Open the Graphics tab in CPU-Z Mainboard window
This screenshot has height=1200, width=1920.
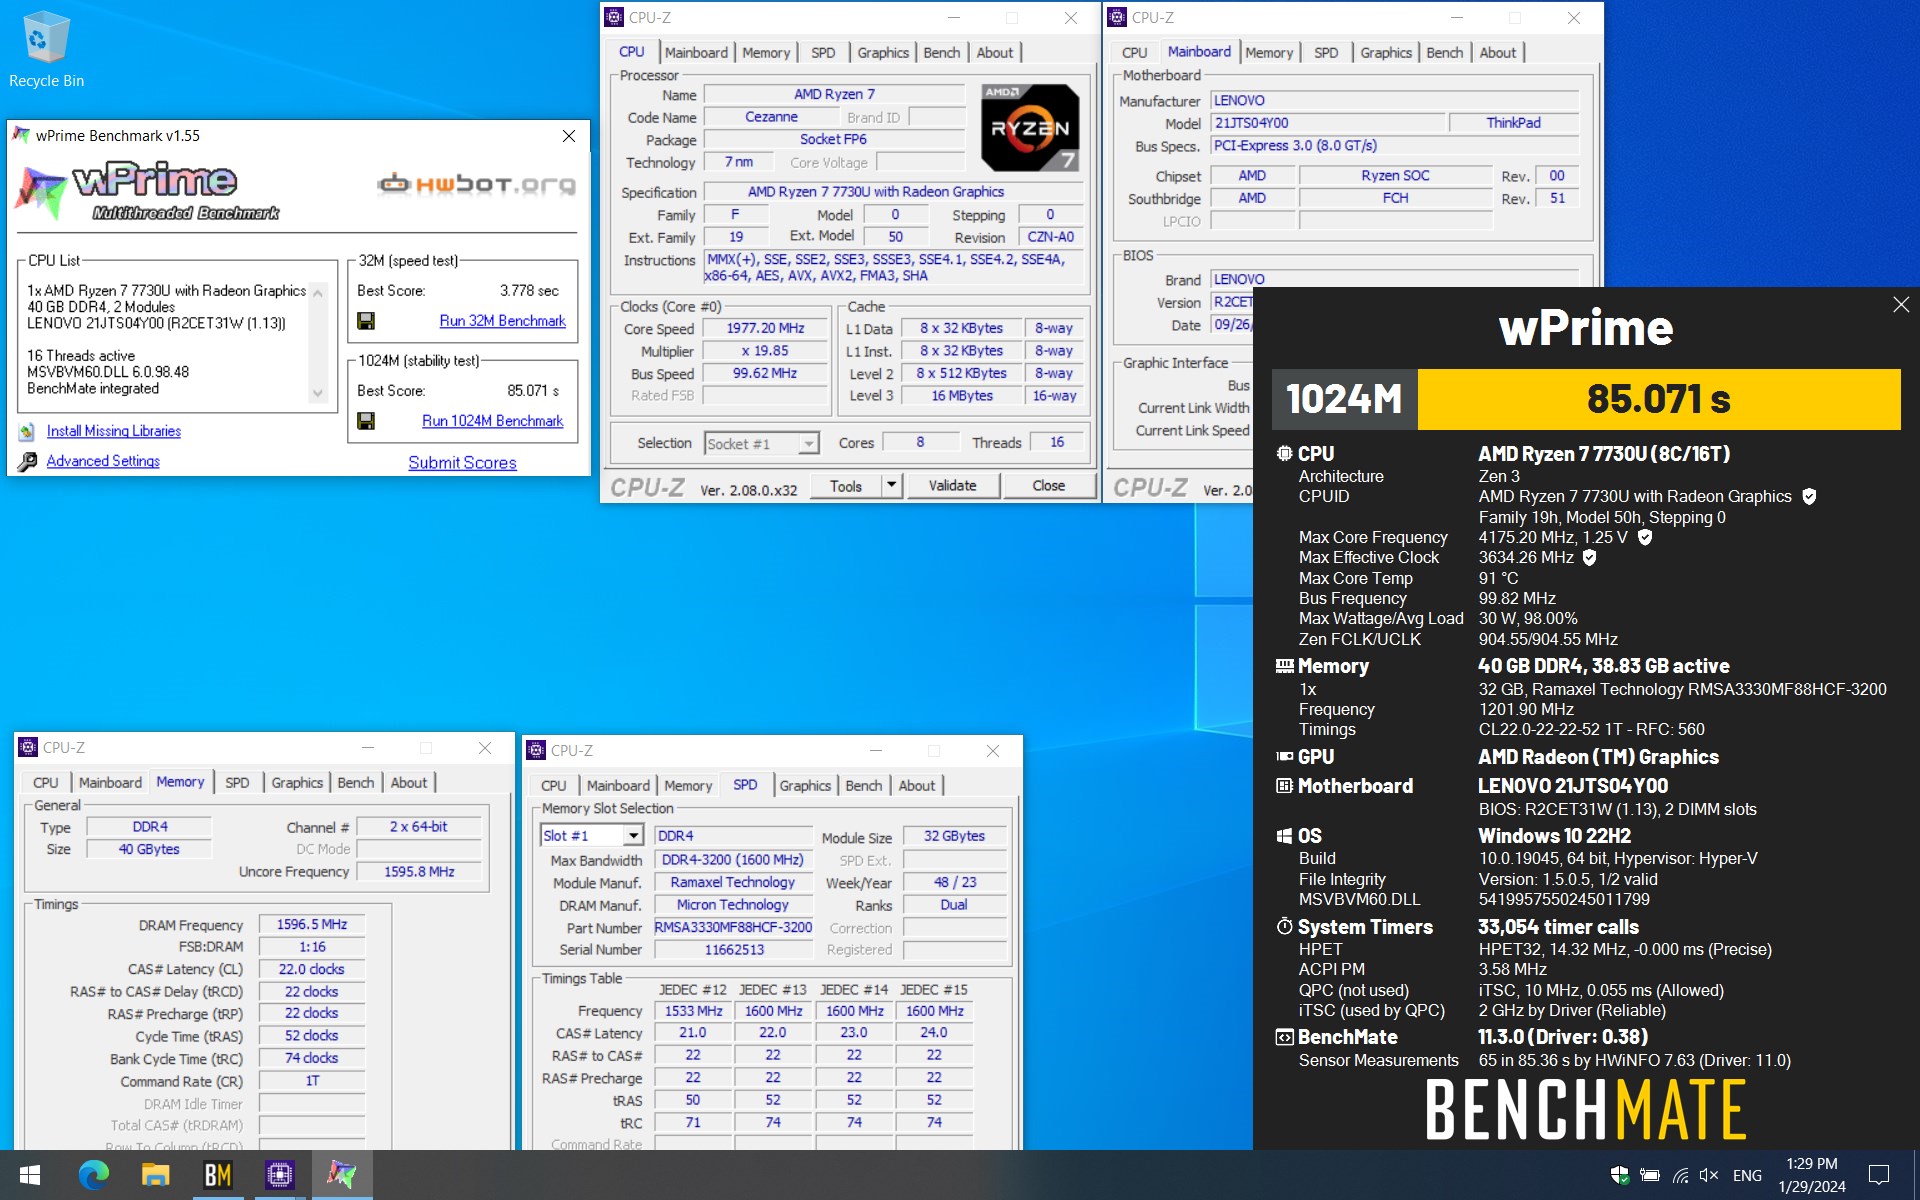1385,53
